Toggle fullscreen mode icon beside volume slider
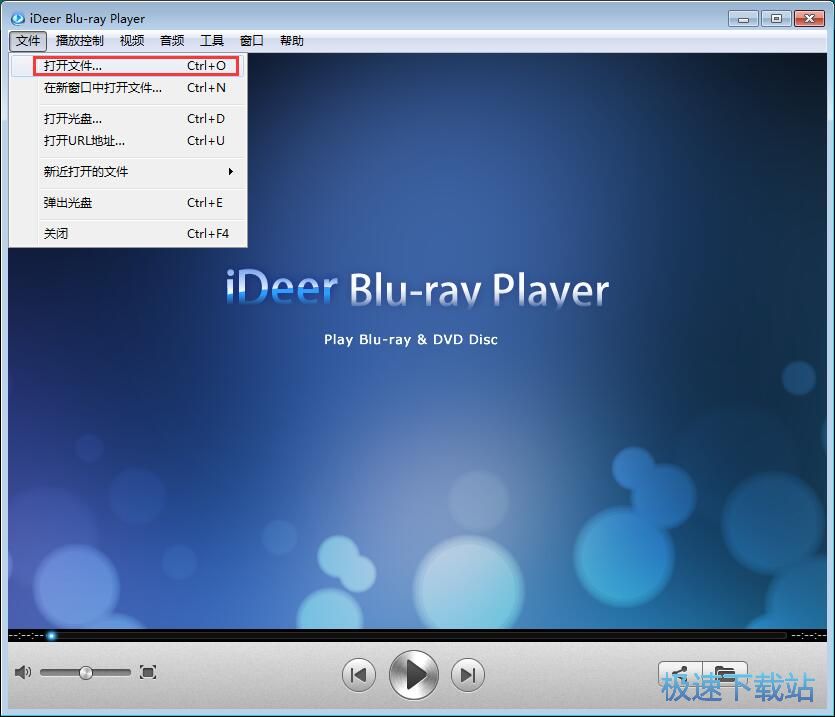The image size is (835, 717). pyautogui.click(x=148, y=672)
